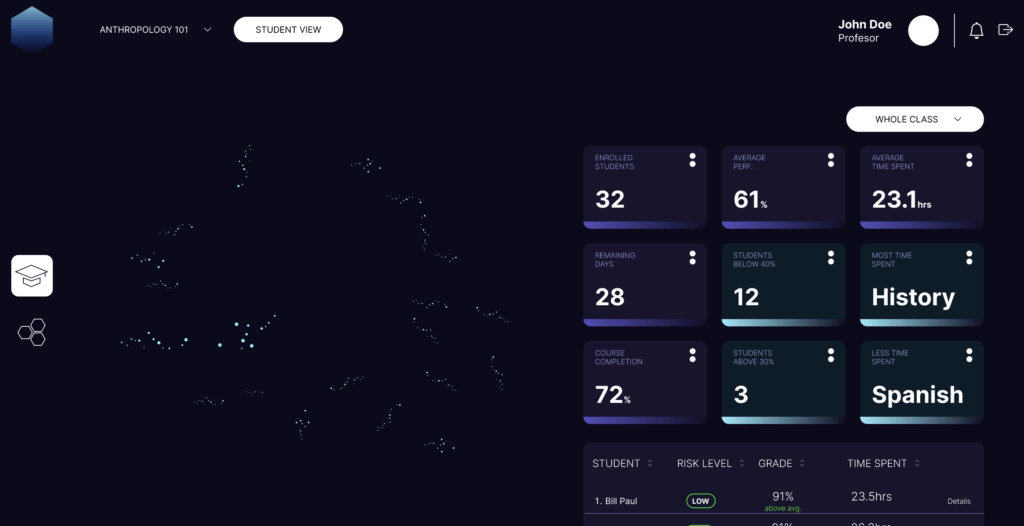
Task: Select the hexagon cluster sidebar icon
Action: pos(32,332)
